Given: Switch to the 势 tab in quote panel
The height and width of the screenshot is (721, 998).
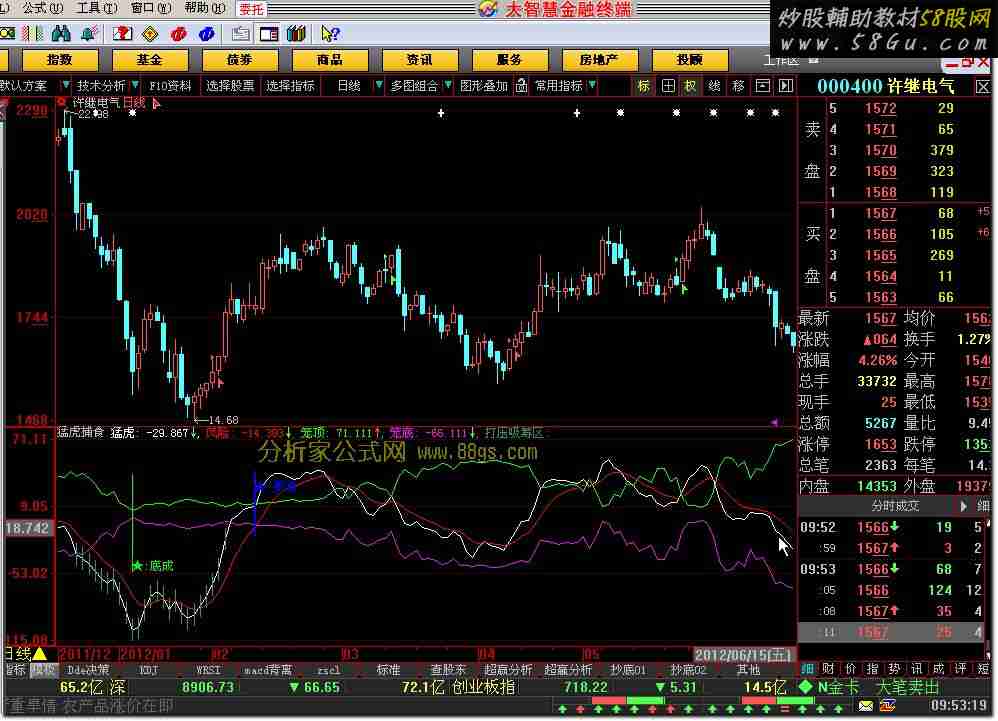Looking at the screenshot, I should pyautogui.click(x=894, y=669).
